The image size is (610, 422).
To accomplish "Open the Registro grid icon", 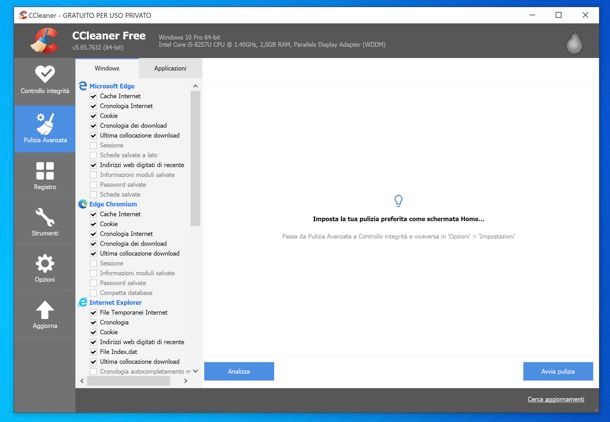I will tap(45, 171).
